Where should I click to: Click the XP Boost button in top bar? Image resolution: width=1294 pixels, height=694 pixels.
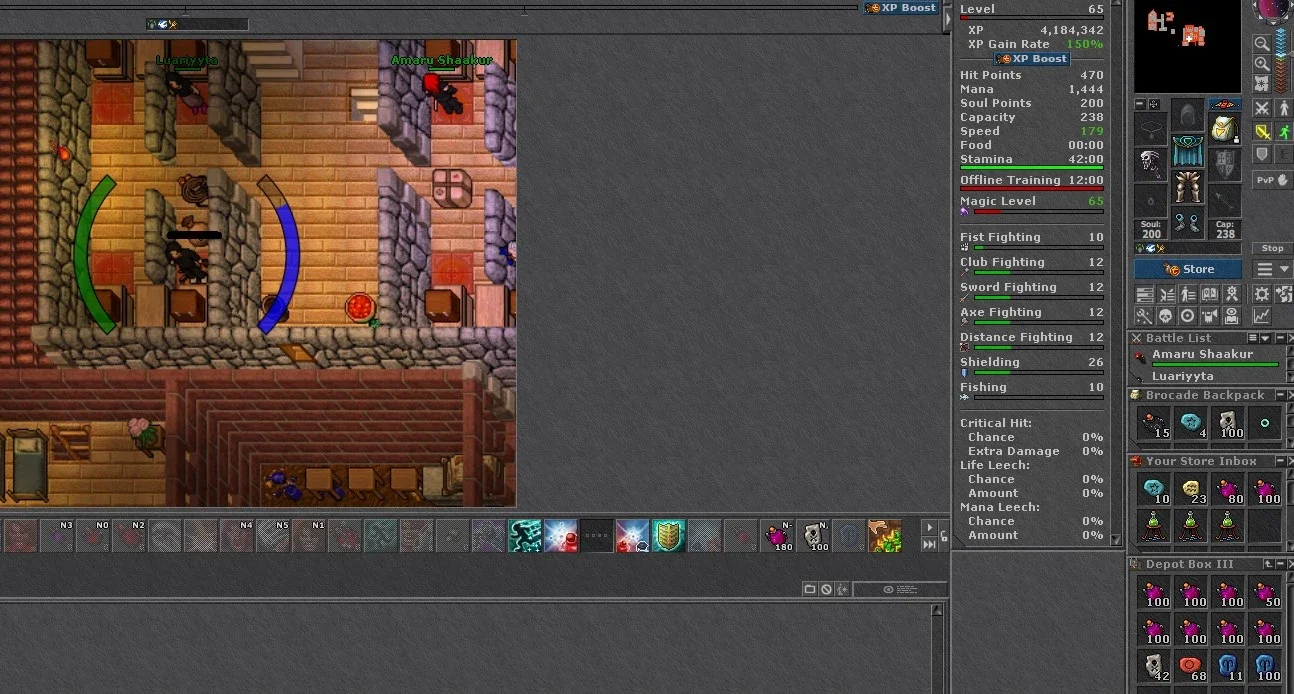(901, 7)
